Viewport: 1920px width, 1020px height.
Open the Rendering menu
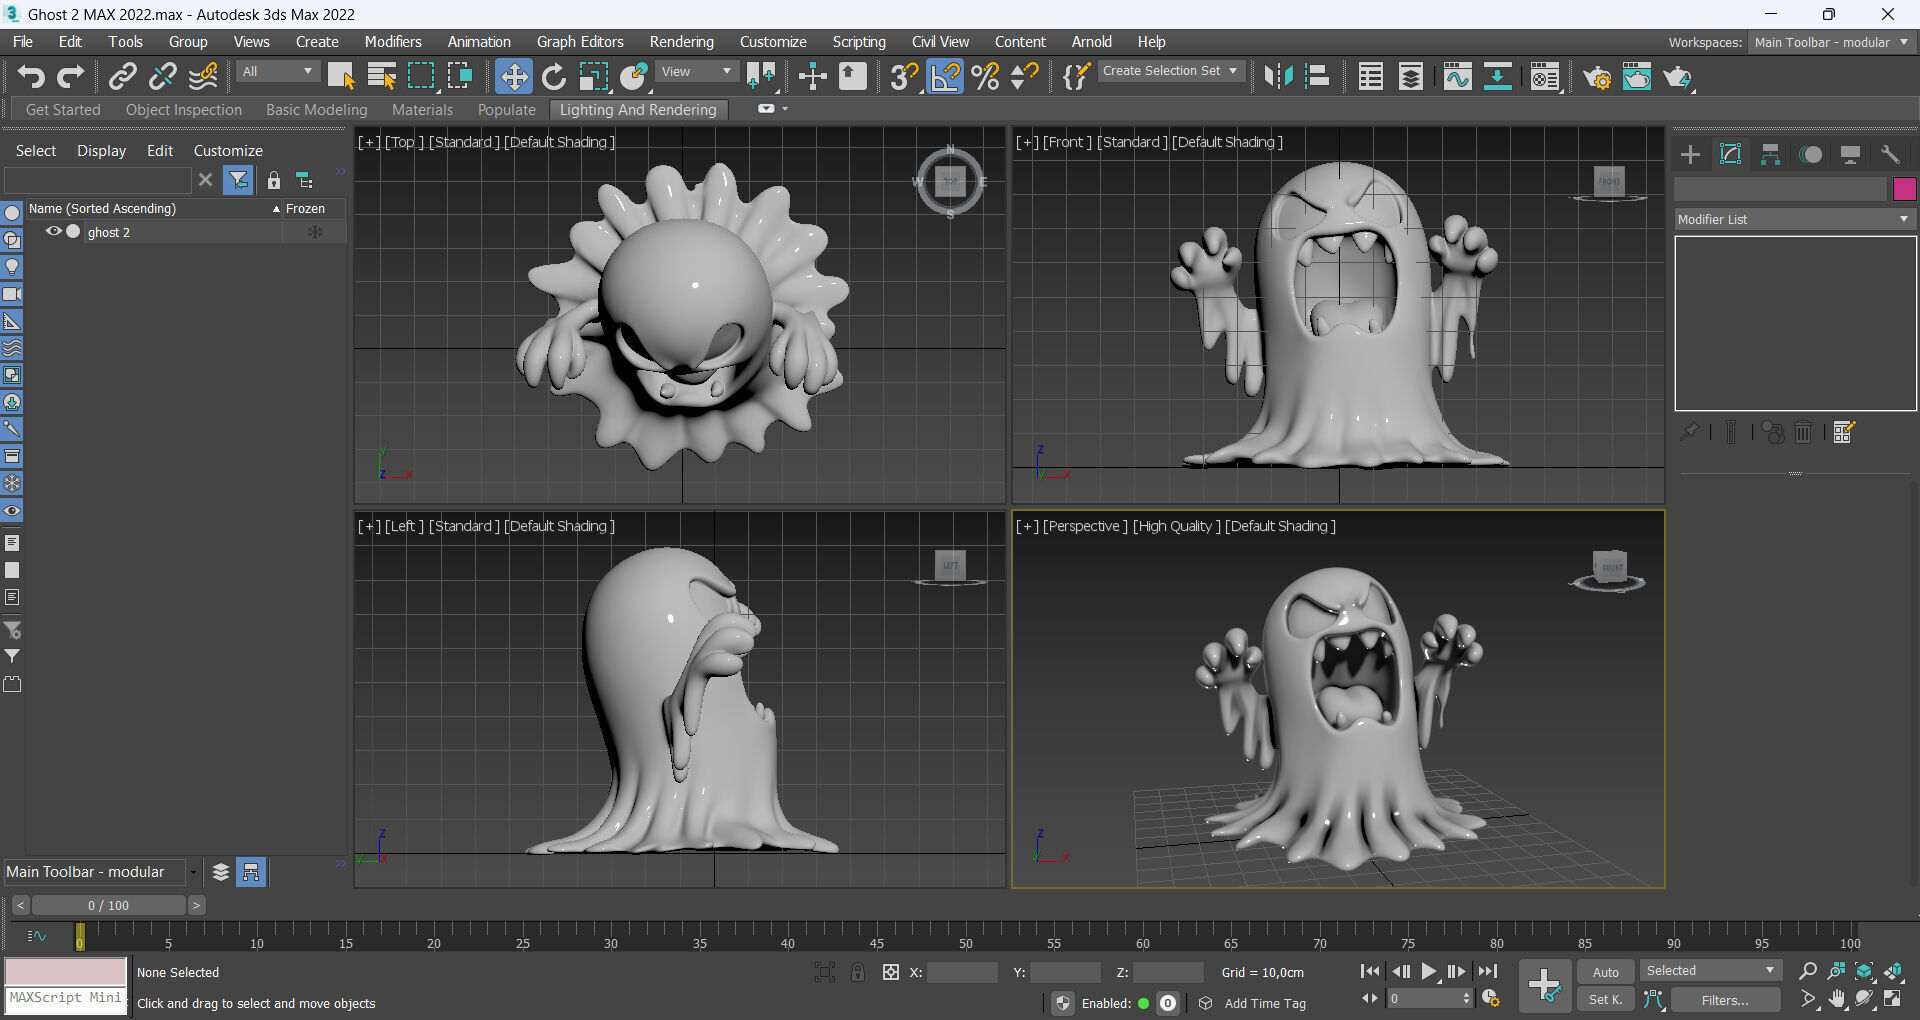[x=682, y=42]
